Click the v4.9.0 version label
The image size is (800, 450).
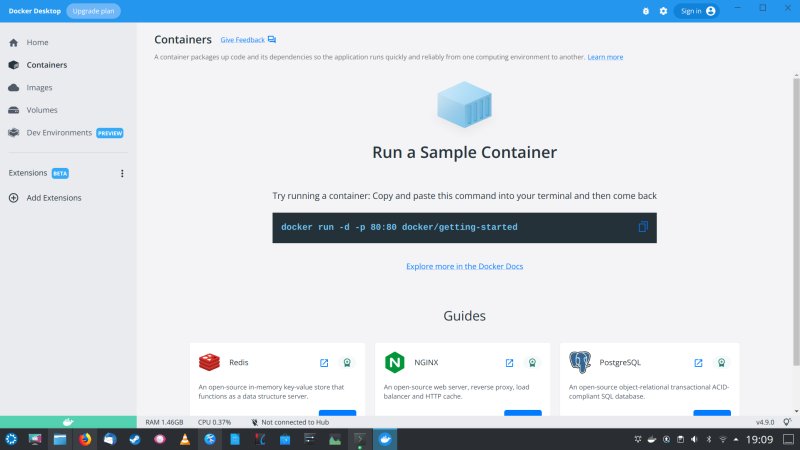tap(765, 422)
